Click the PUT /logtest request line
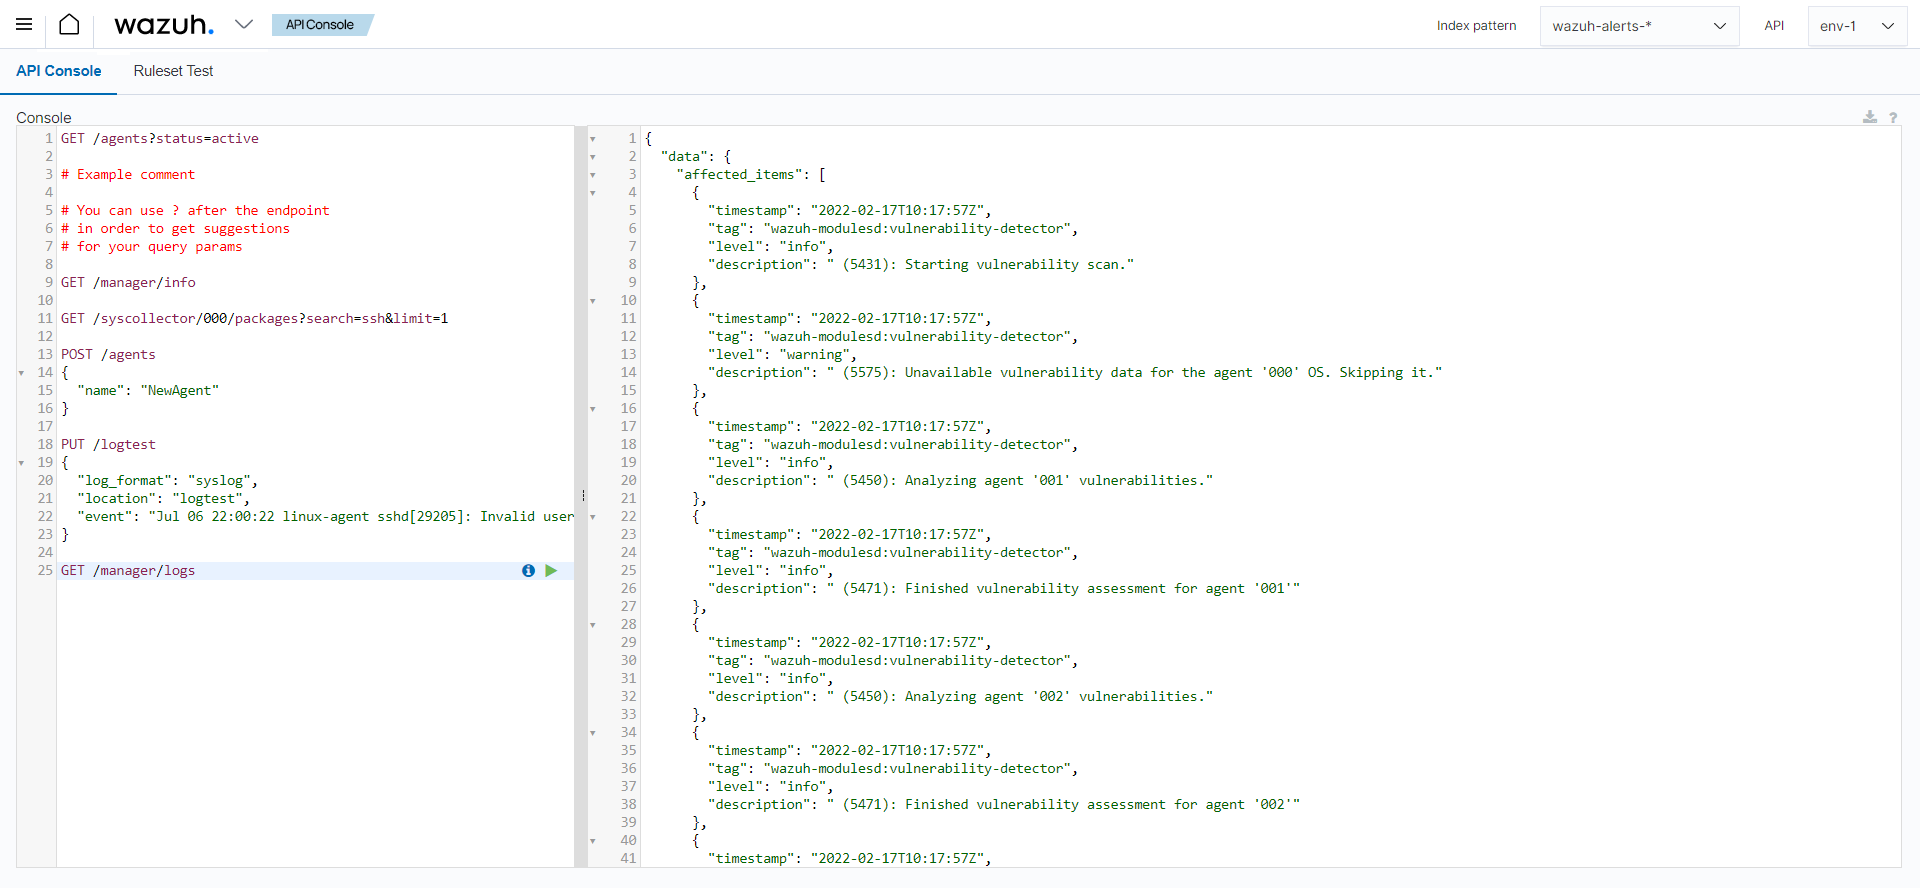1920x888 pixels. [108, 445]
